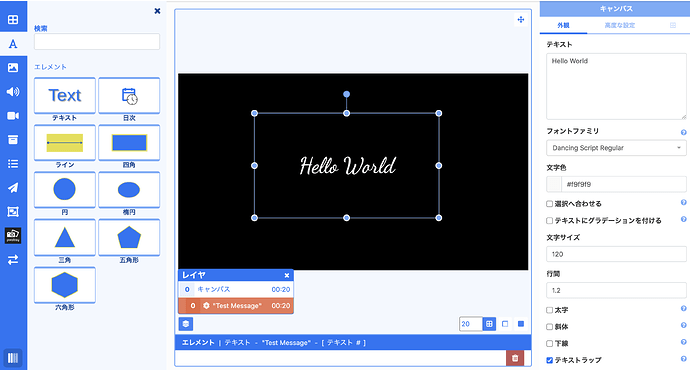Click the 文字色 color swatch
This screenshot has height=370, width=690.
coord(554,184)
